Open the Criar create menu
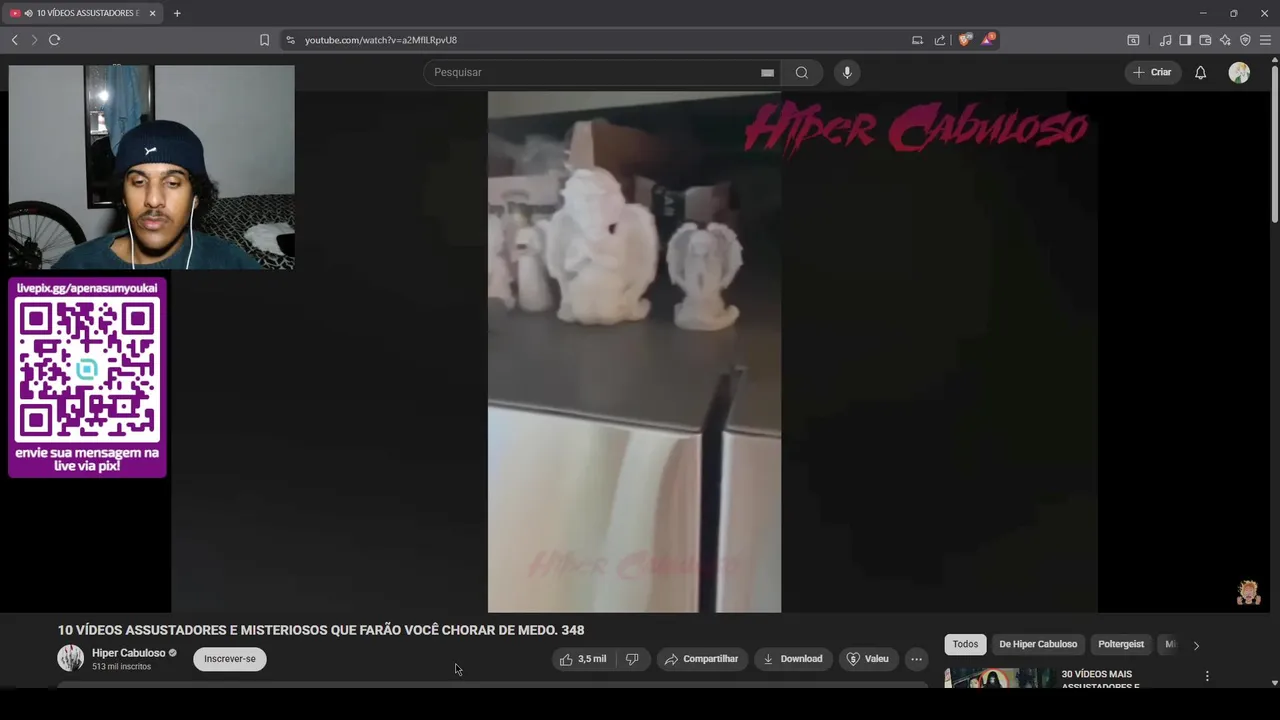This screenshot has height=720, width=1280. [1152, 72]
